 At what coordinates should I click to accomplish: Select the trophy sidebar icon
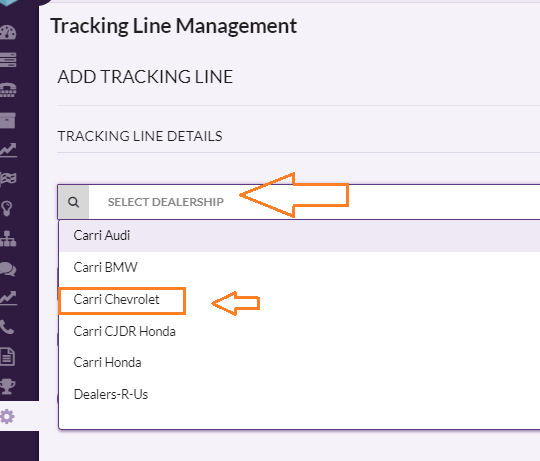[x=8, y=386]
